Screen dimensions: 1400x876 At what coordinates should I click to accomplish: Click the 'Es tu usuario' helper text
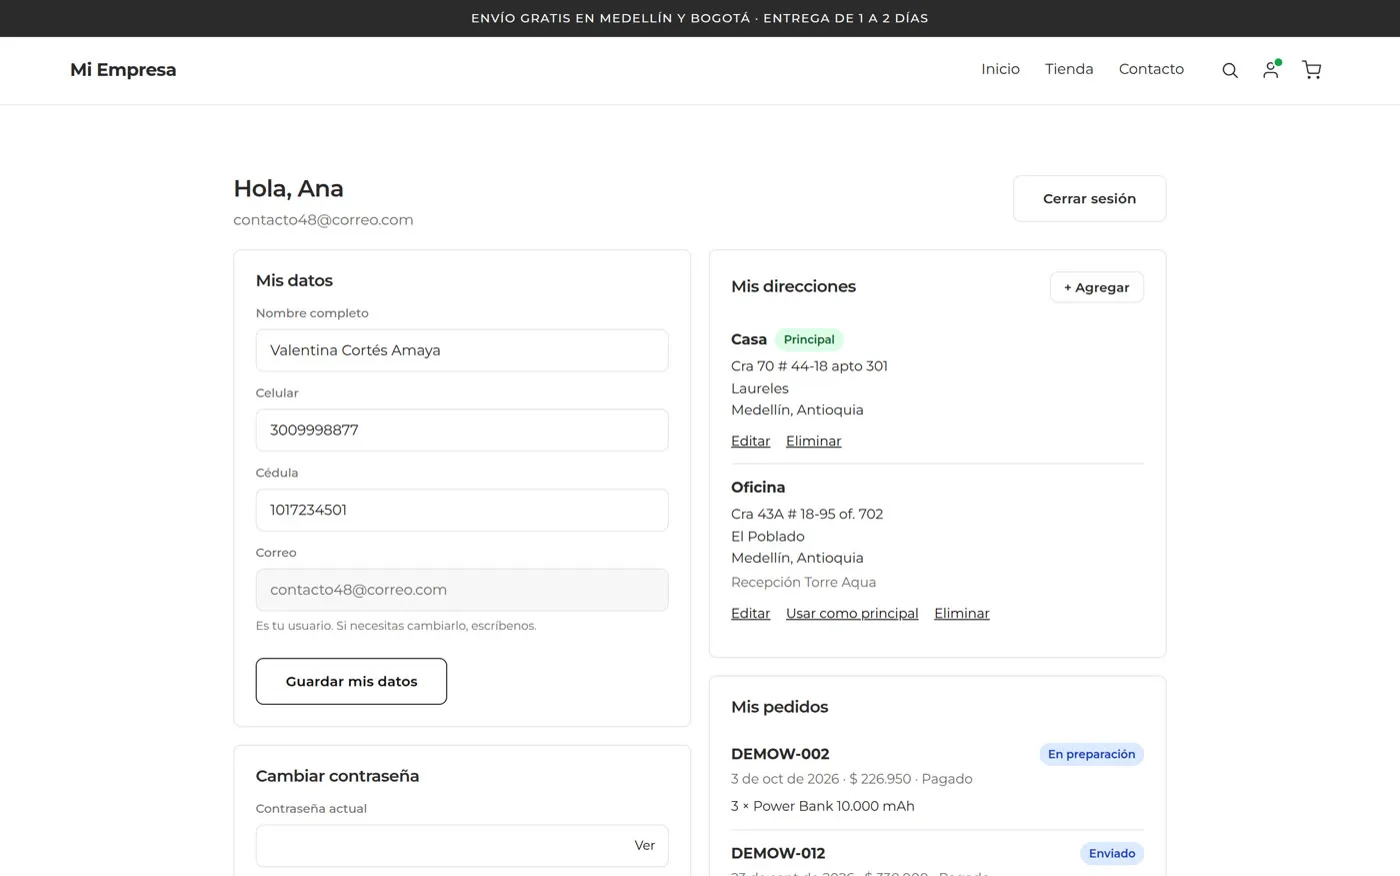coord(396,626)
